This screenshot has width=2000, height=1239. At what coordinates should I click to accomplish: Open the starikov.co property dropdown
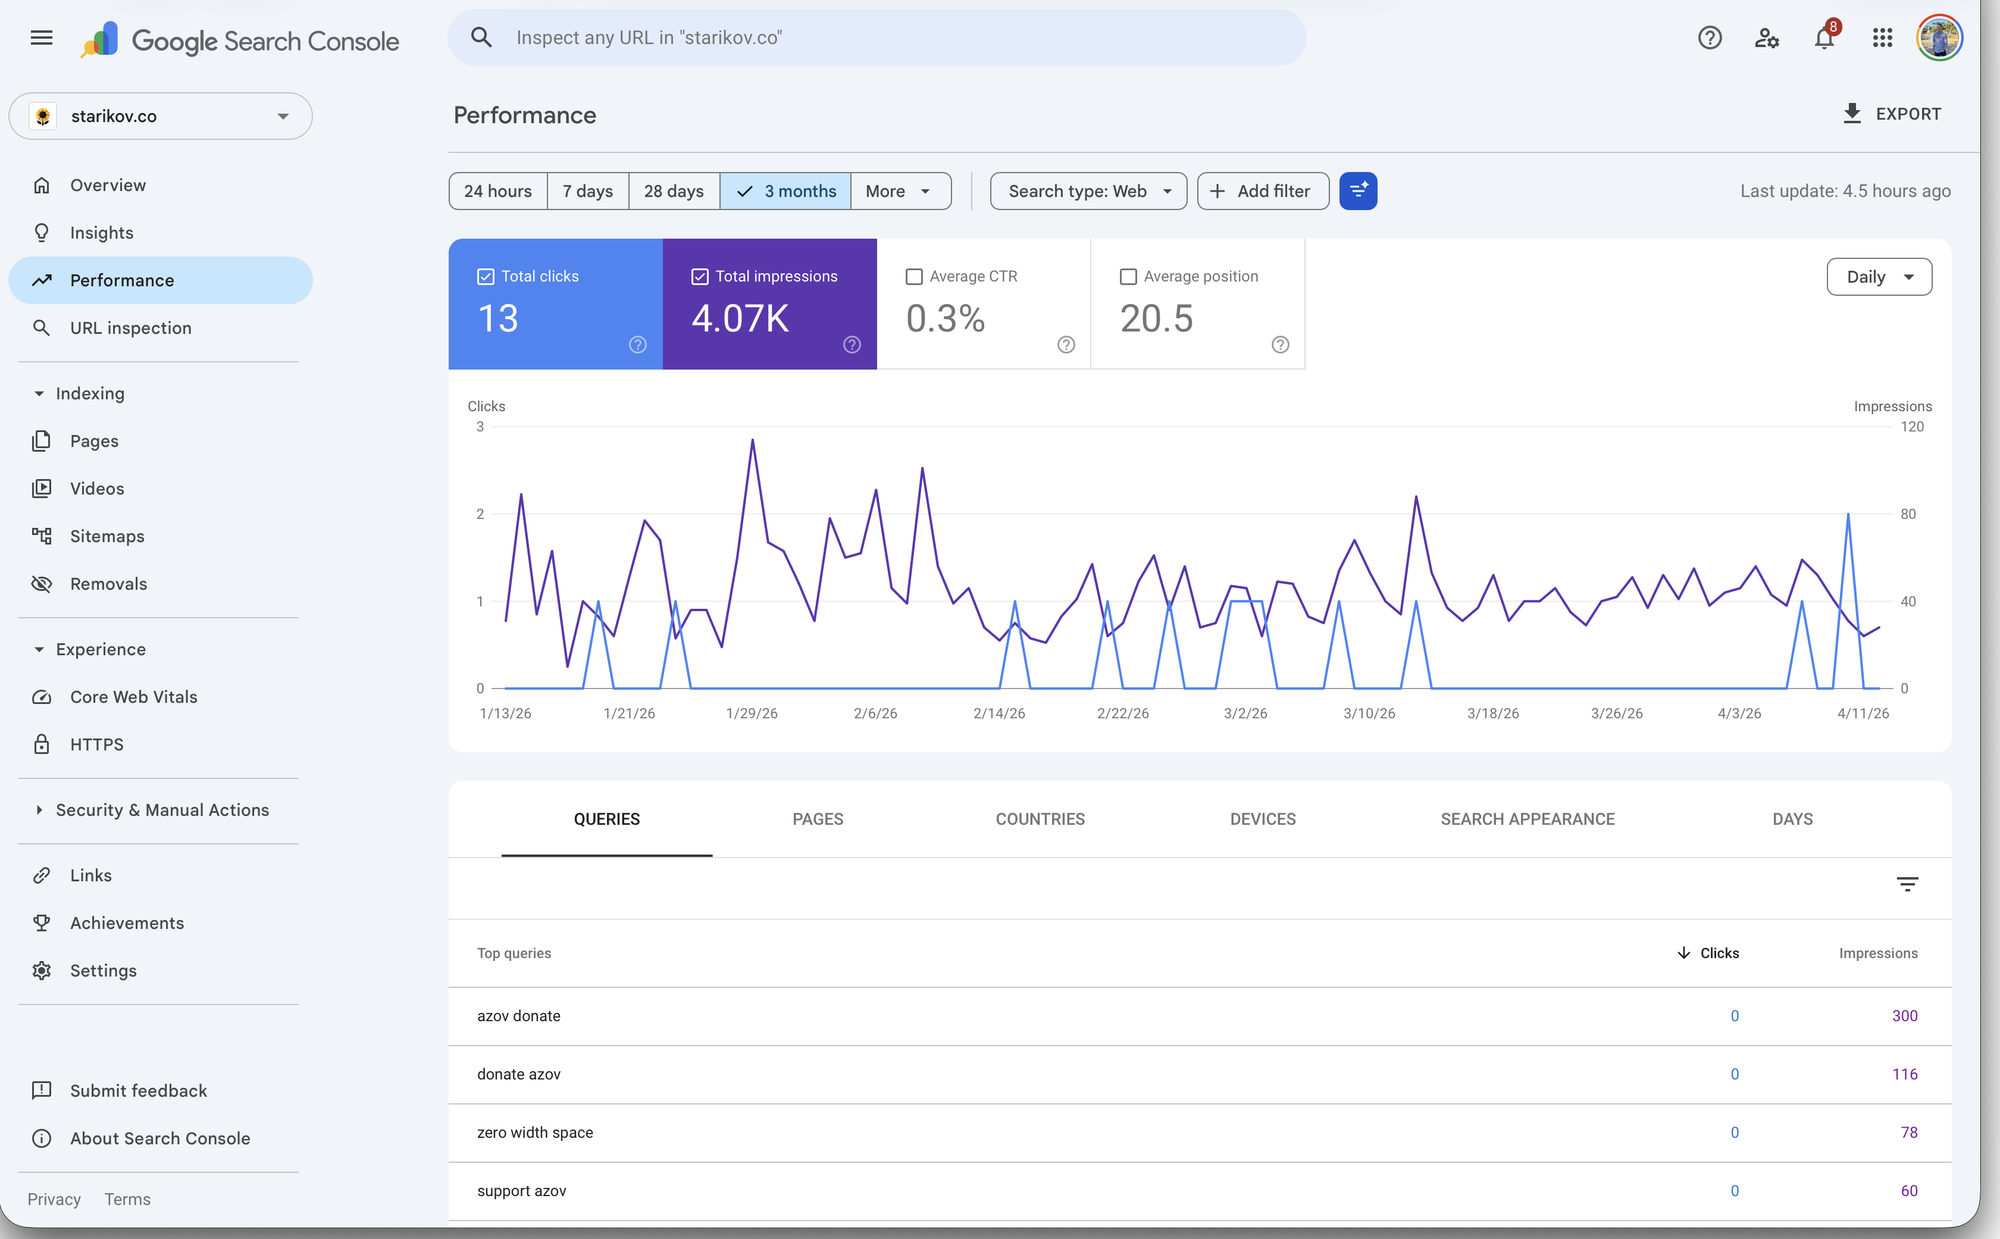point(161,116)
